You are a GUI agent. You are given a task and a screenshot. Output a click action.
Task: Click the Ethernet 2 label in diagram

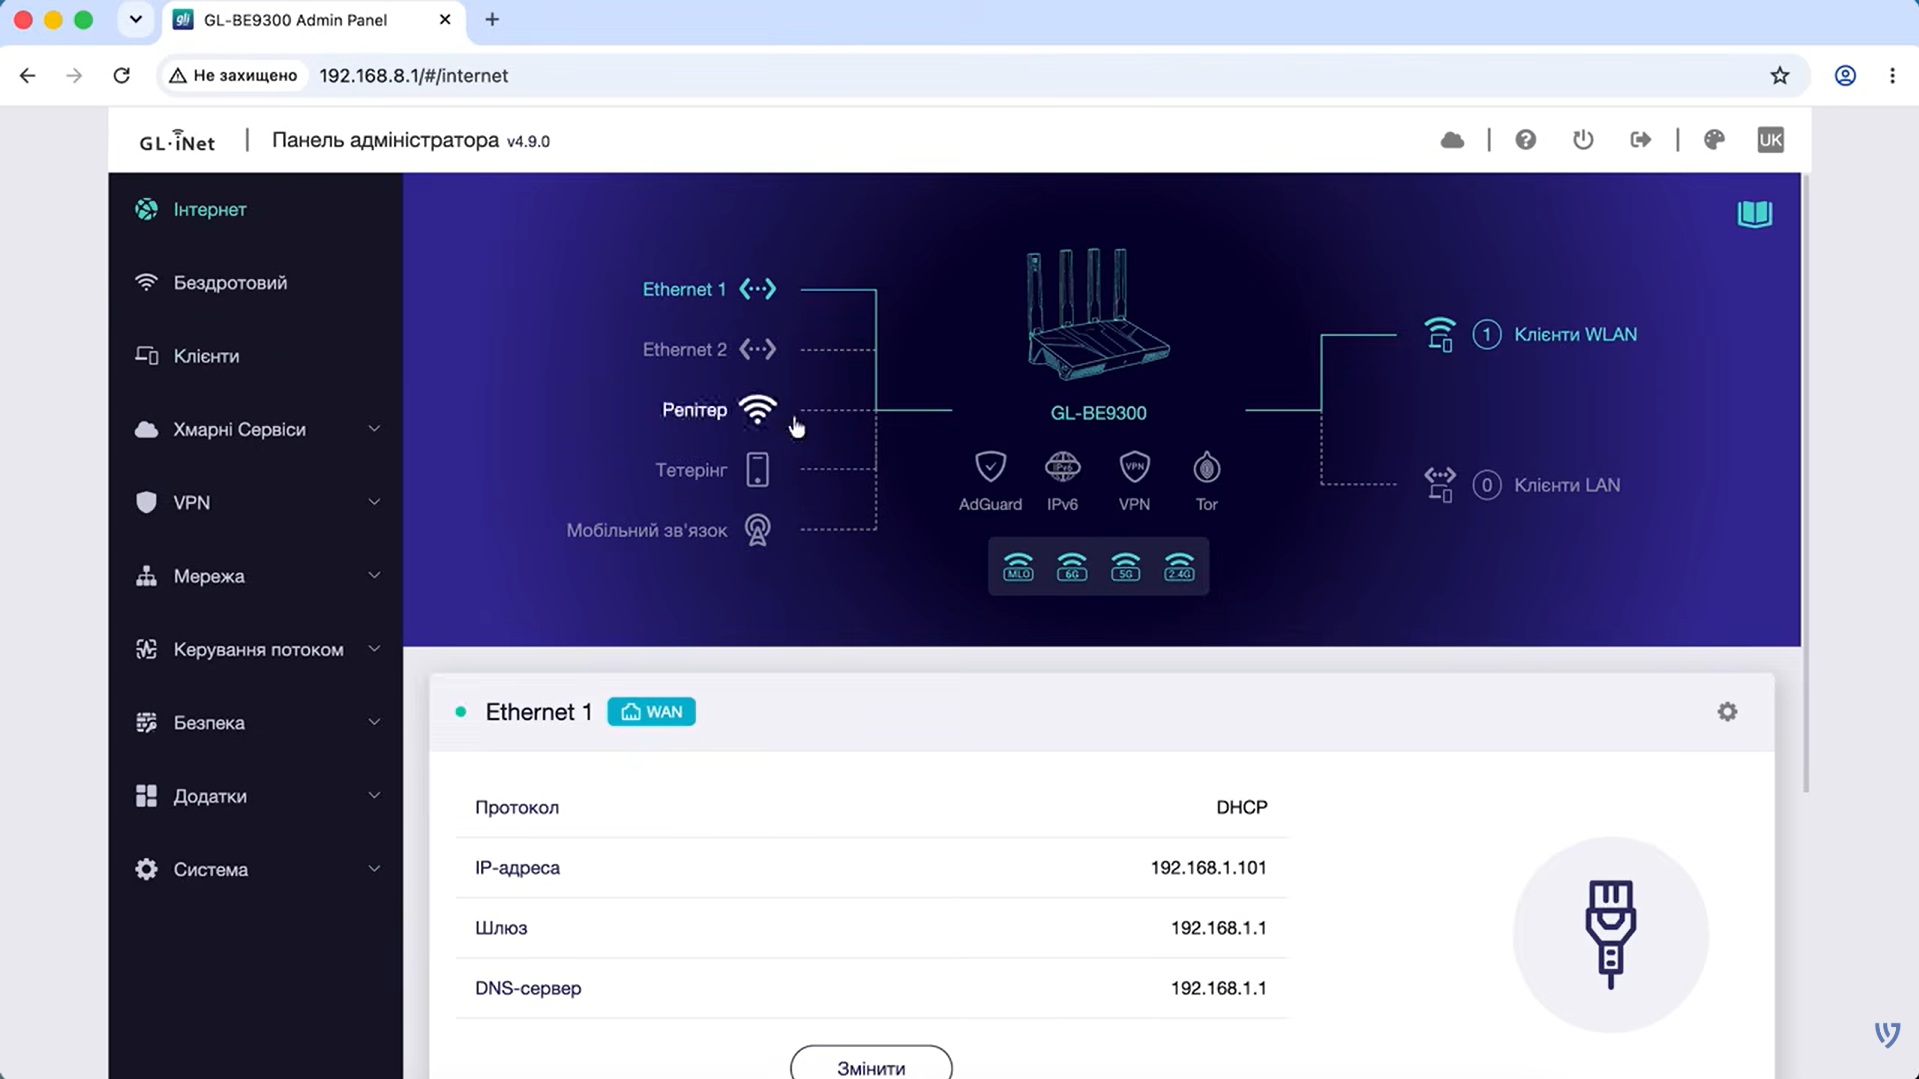pyautogui.click(x=684, y=349)
